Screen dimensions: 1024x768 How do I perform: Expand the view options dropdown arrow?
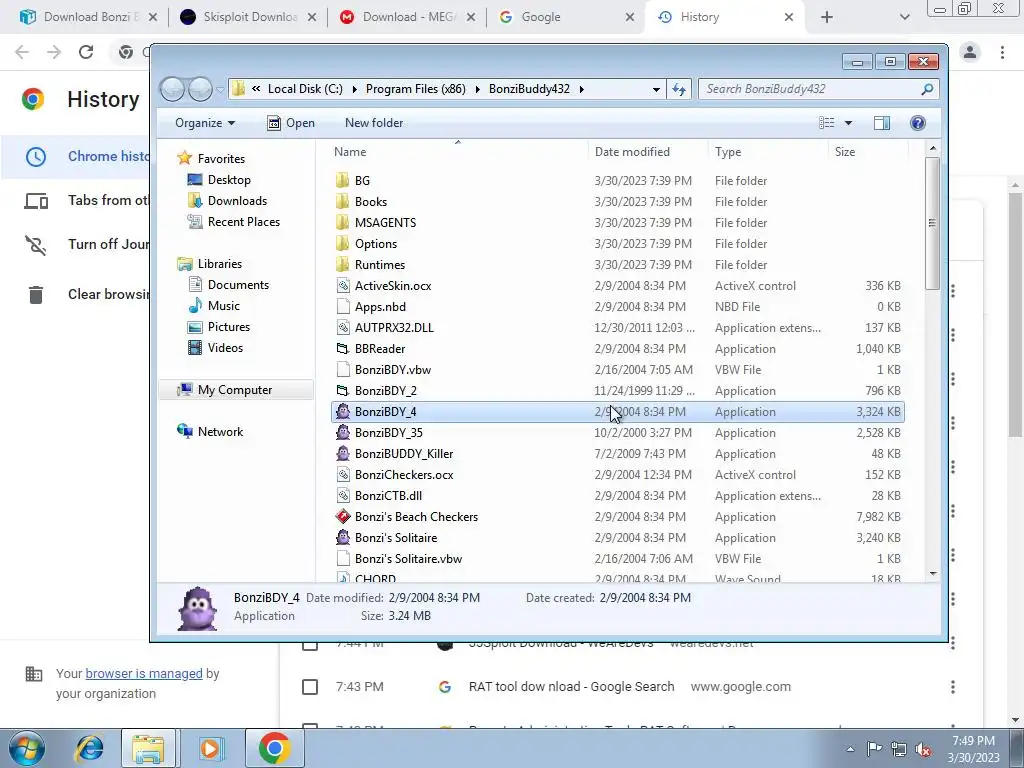point(848,123)
